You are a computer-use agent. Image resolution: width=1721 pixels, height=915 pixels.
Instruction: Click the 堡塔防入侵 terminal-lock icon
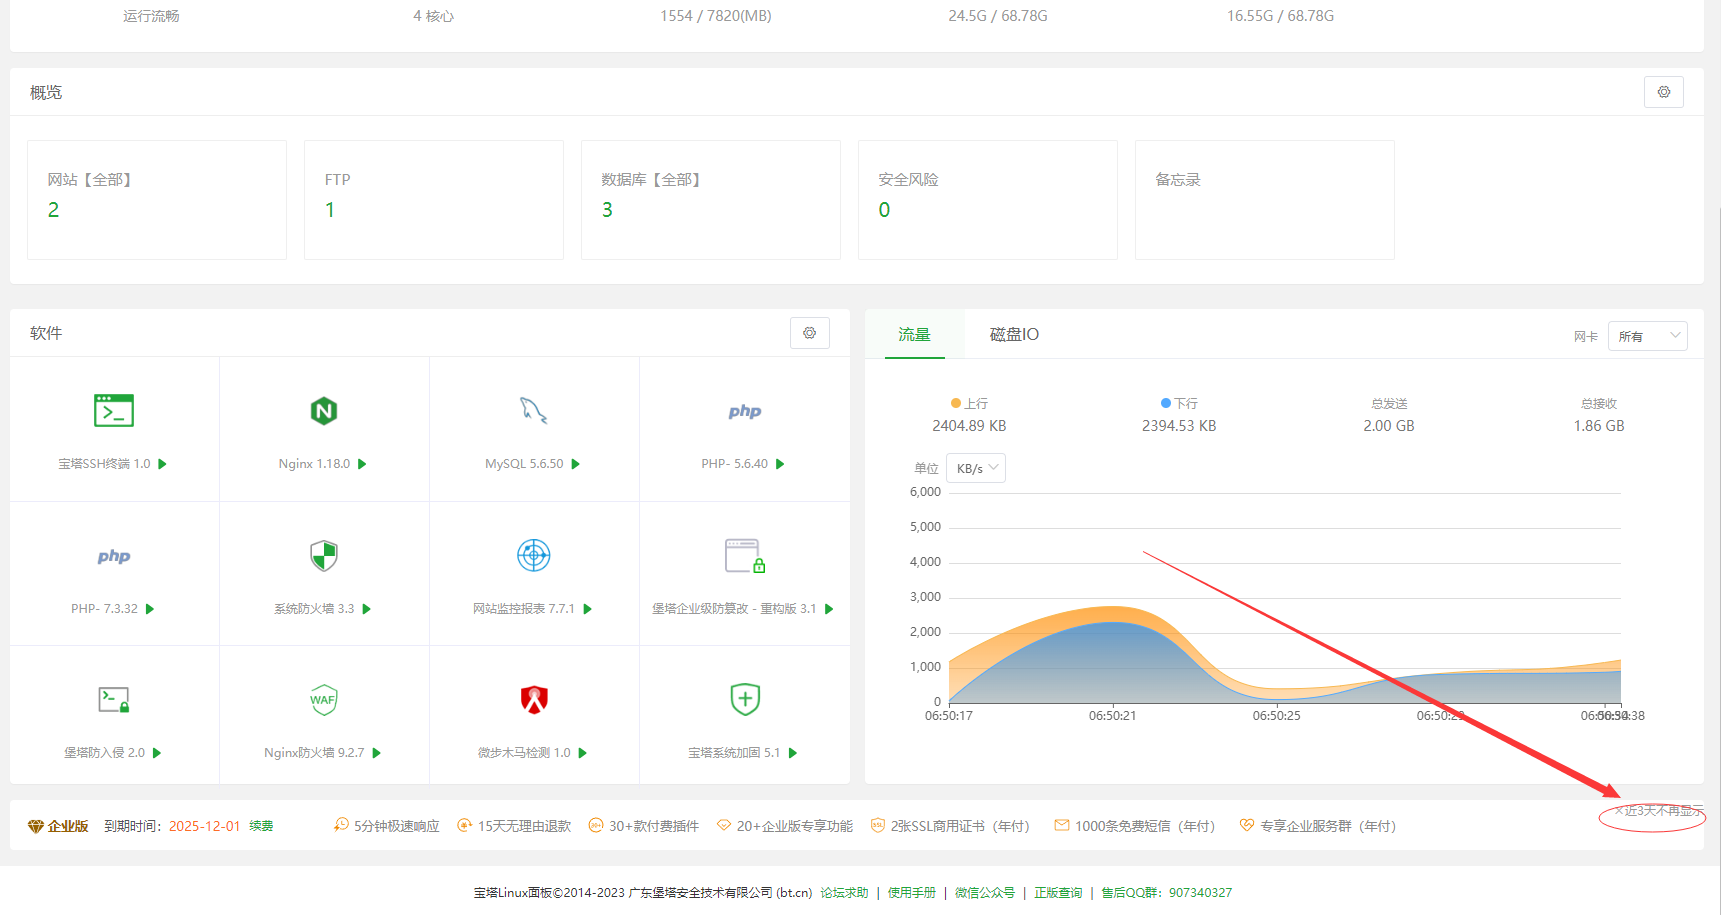tap(114, 699)
